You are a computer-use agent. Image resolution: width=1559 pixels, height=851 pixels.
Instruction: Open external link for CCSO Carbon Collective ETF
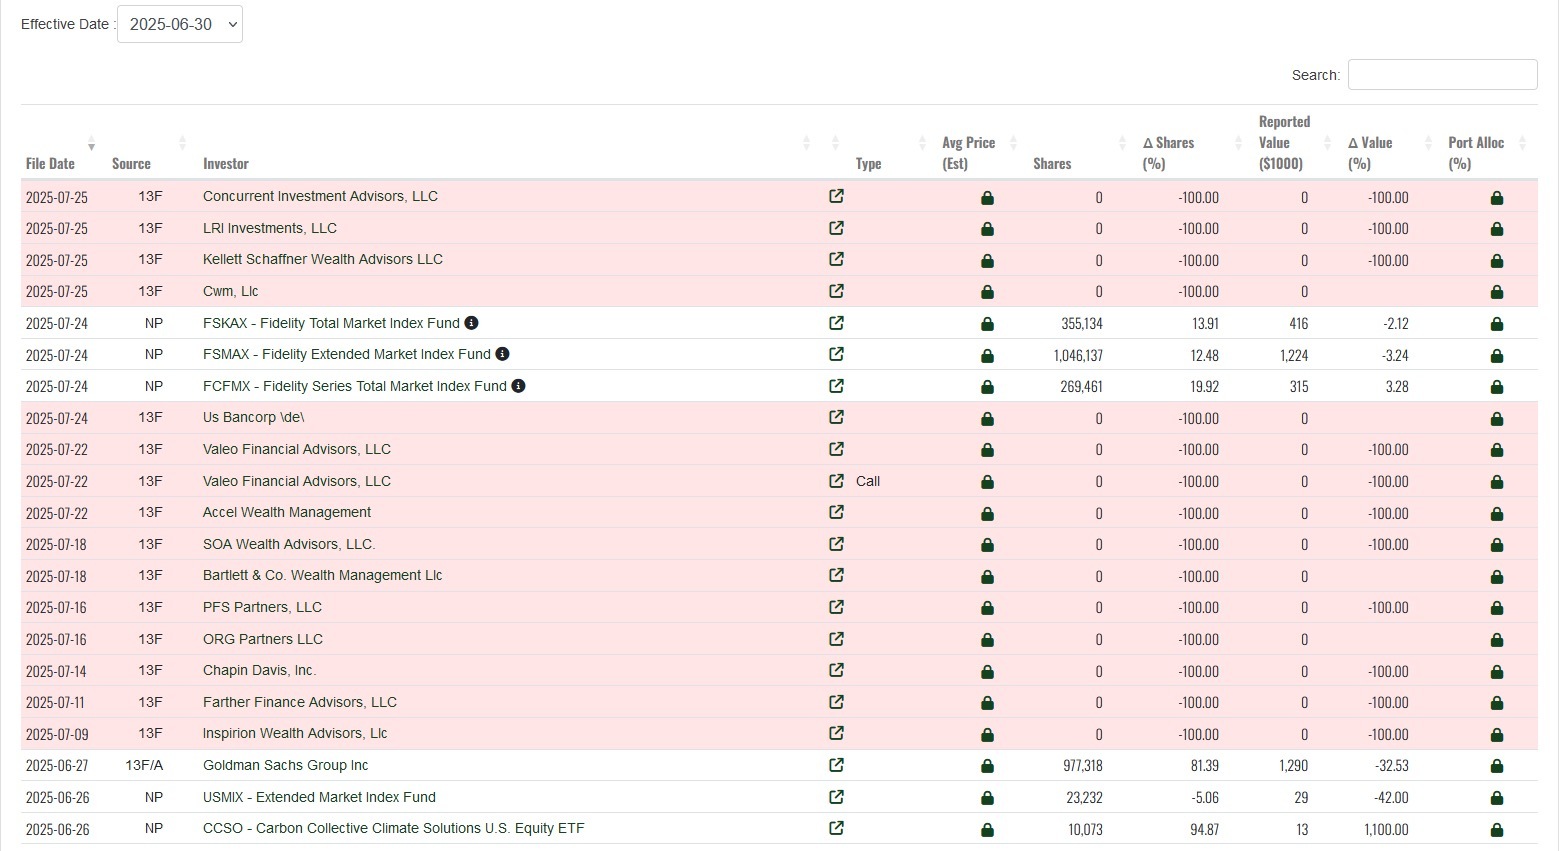coord(836,828)
